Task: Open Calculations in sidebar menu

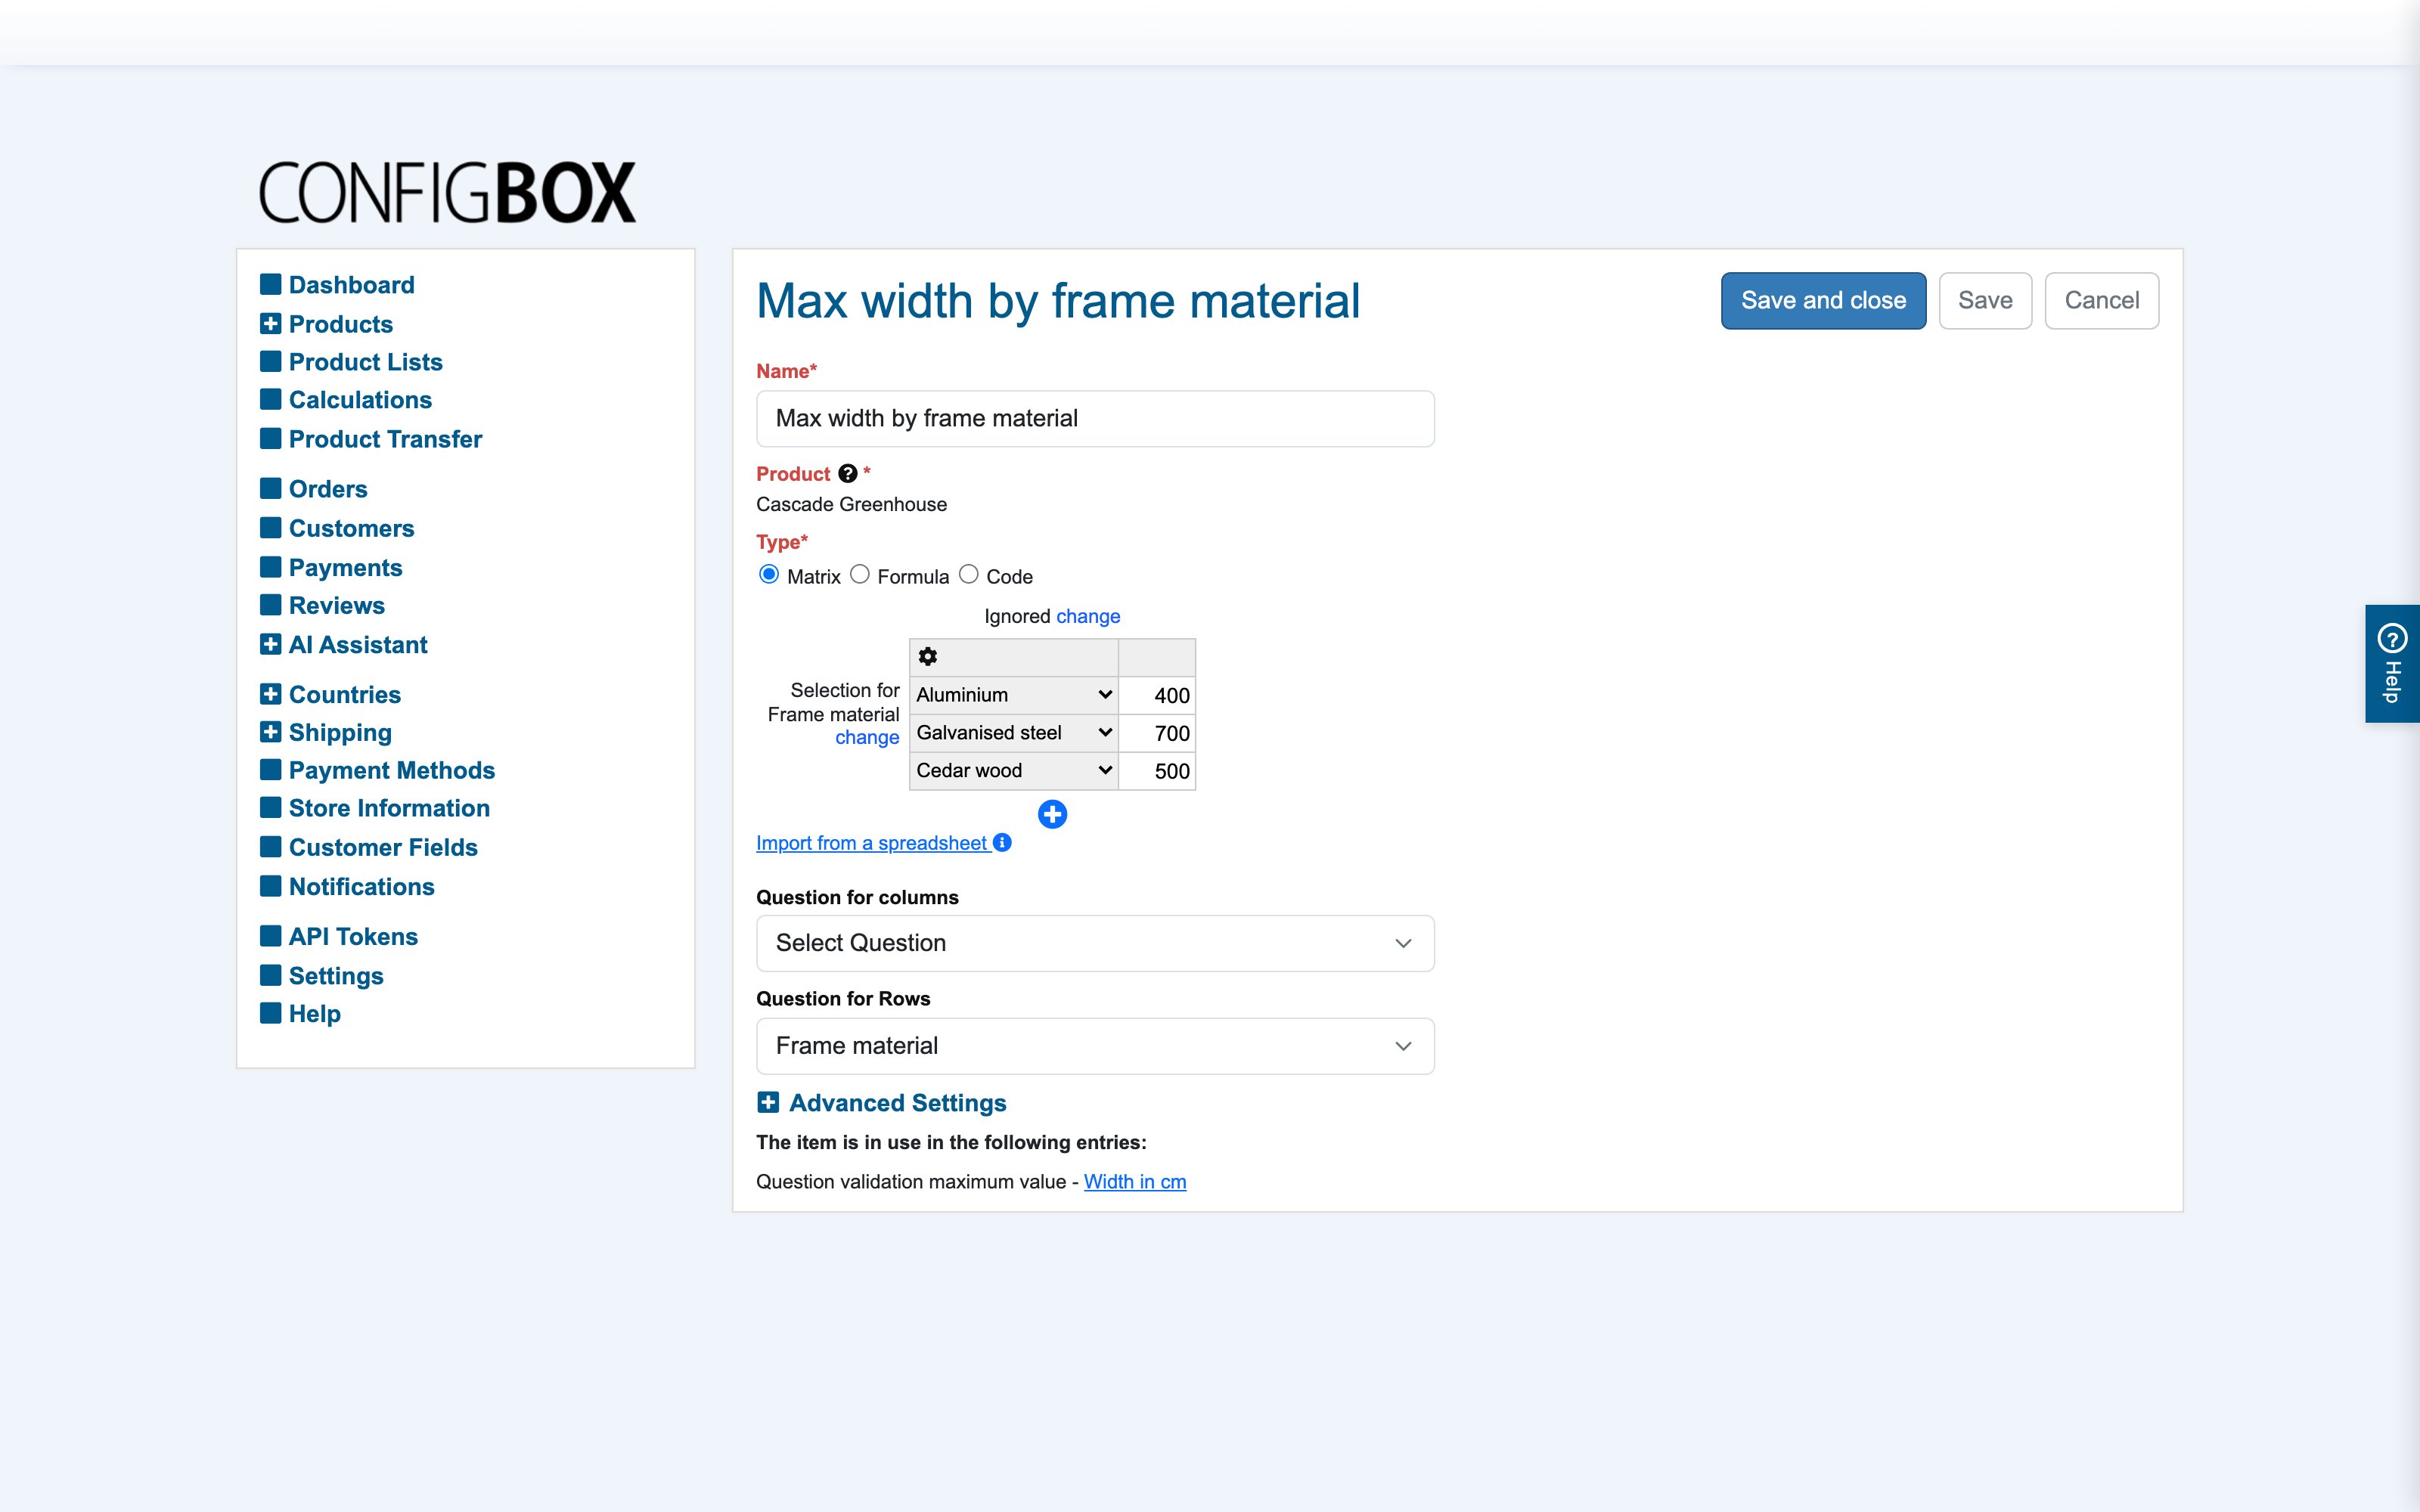Action: coord(360,400)
